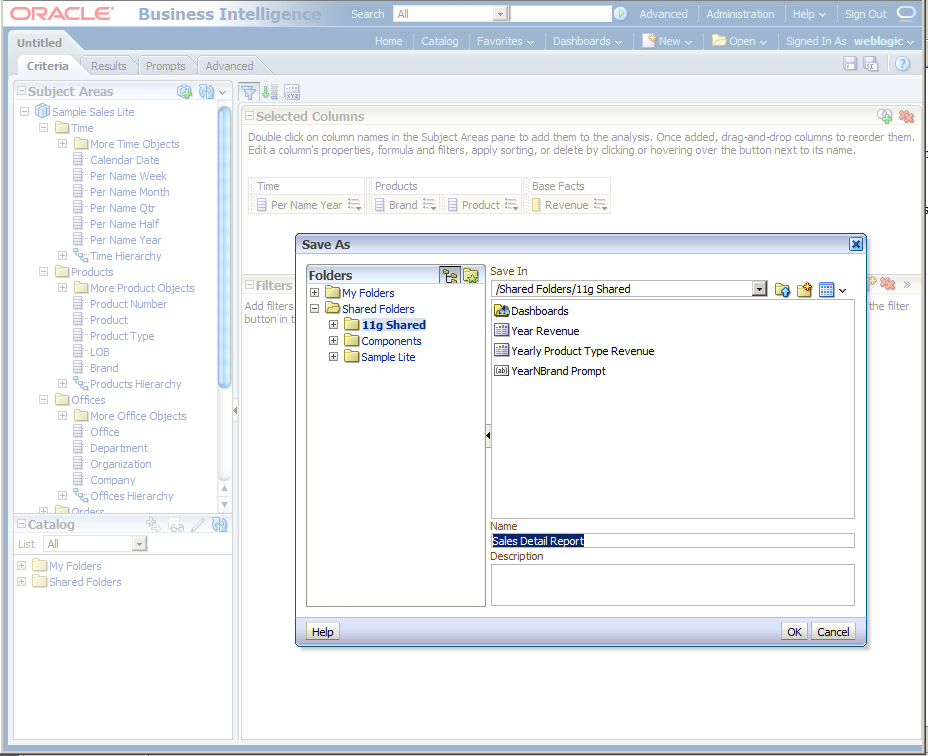This screenshot has width=928, height=756.
Task: Expand the More Product Objects folder
Action: coord(61,287)
